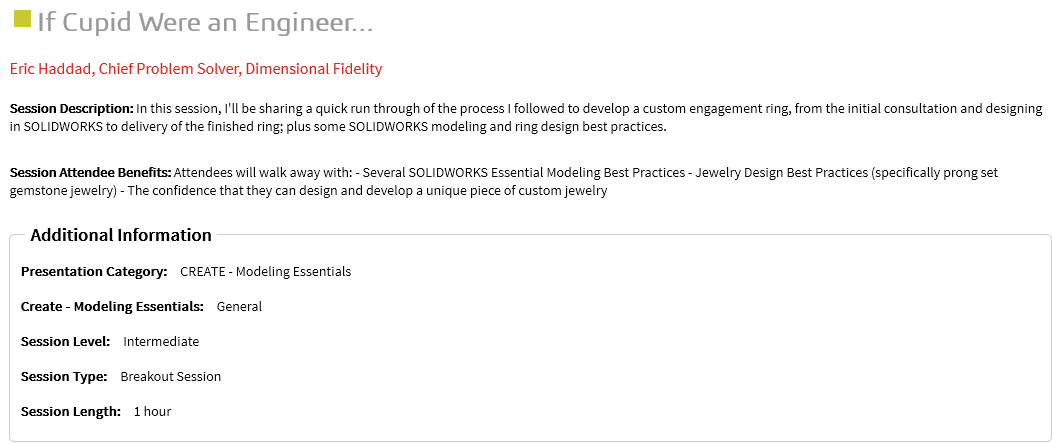Click the "Session Level:" label
This screenshot has height=444, width=1052.
point(65,342)
